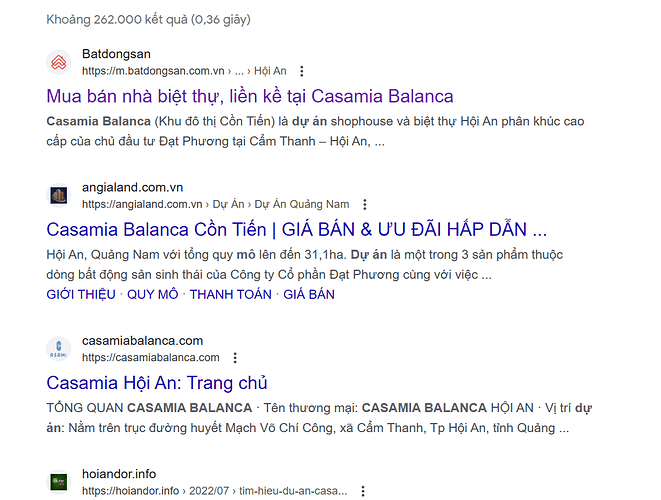Viewport: 661px width, 500px height.
Task: Click the Batdongsan snippet about Khu đô thị Cồn Tiến
Action: (x=315, y=131)
